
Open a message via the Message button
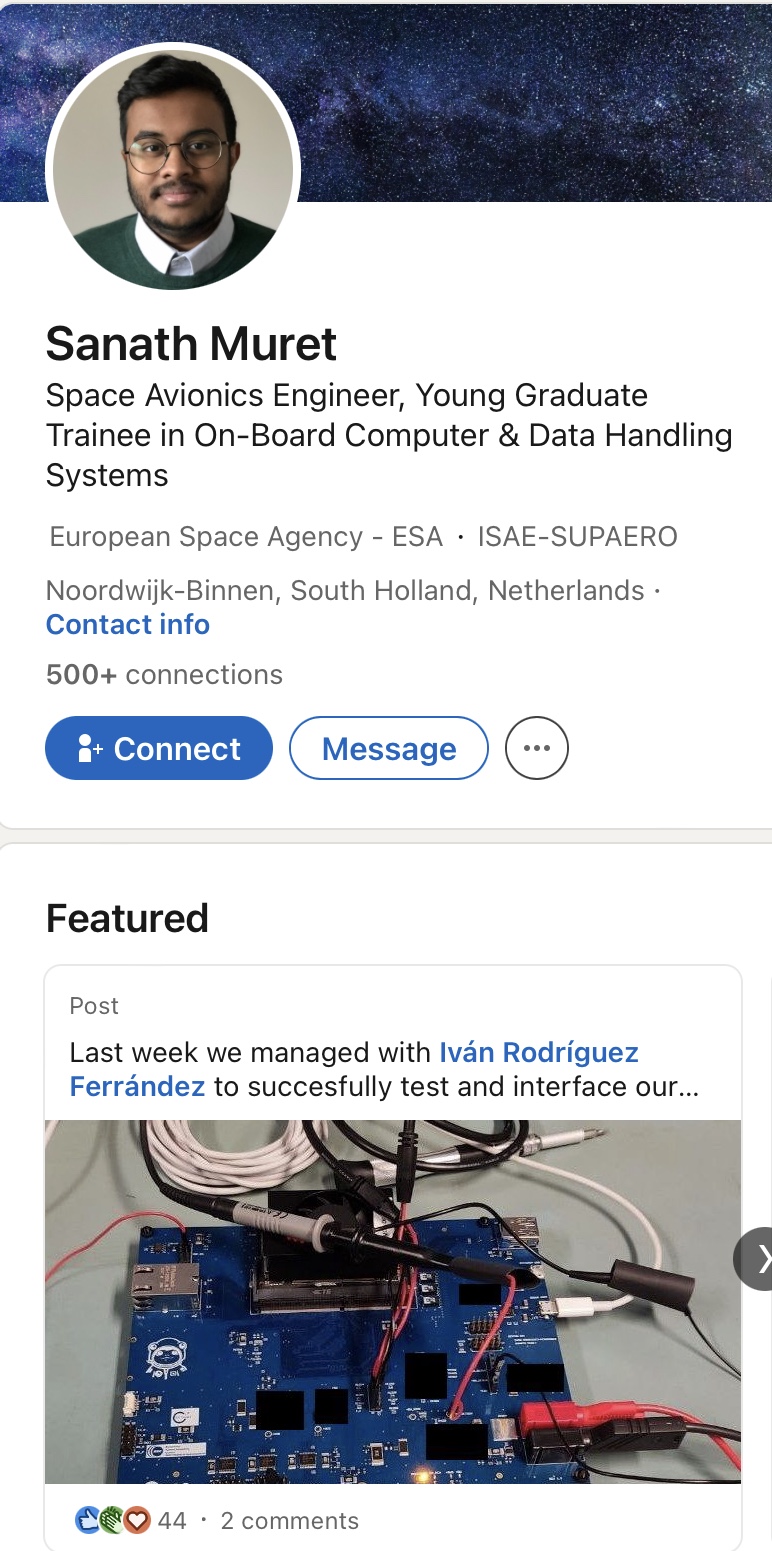point(388,748)
